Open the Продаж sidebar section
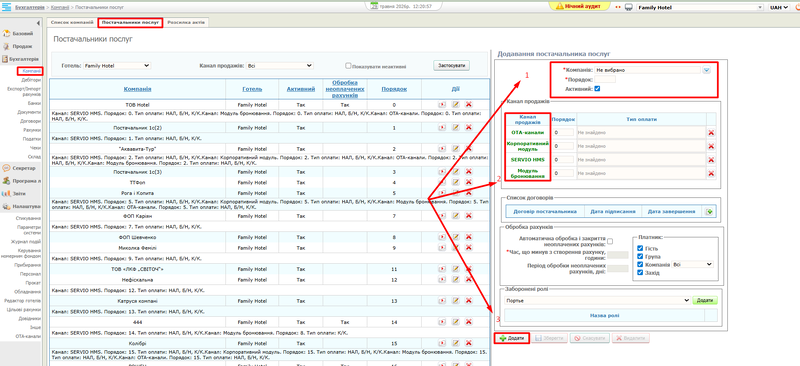Image resolution: width=800 pixels, height=366 pixels. click(x=21, y=46)
